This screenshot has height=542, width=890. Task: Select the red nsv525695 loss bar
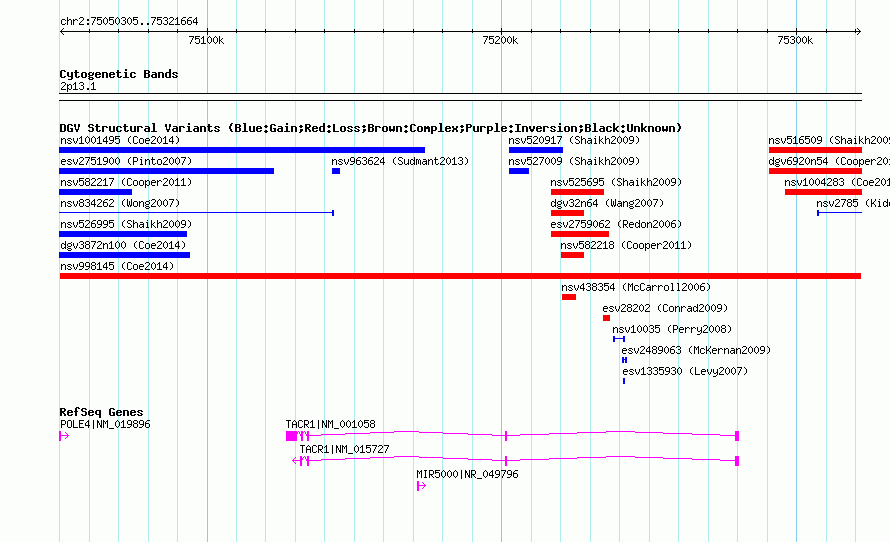point(577,192)
